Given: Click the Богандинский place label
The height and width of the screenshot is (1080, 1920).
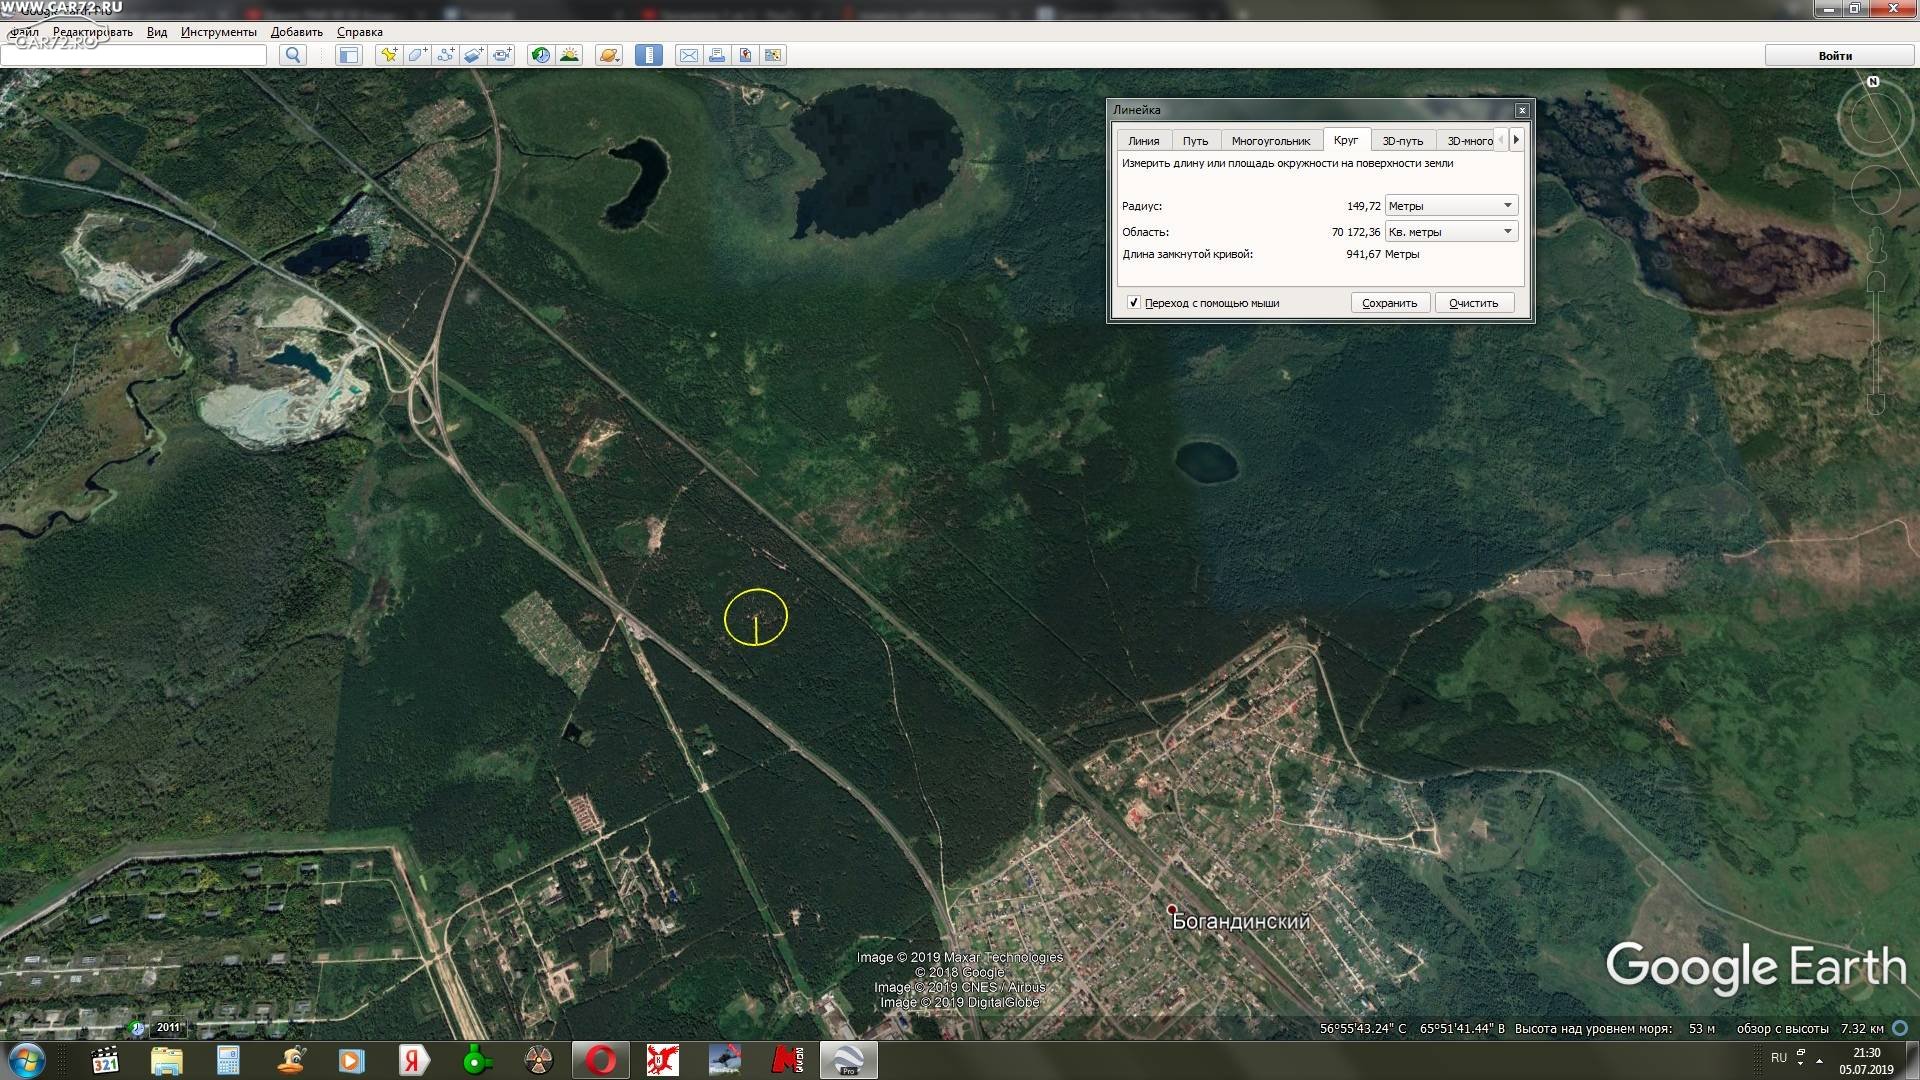Looking at the screenshot, I should click(1240, 921).
